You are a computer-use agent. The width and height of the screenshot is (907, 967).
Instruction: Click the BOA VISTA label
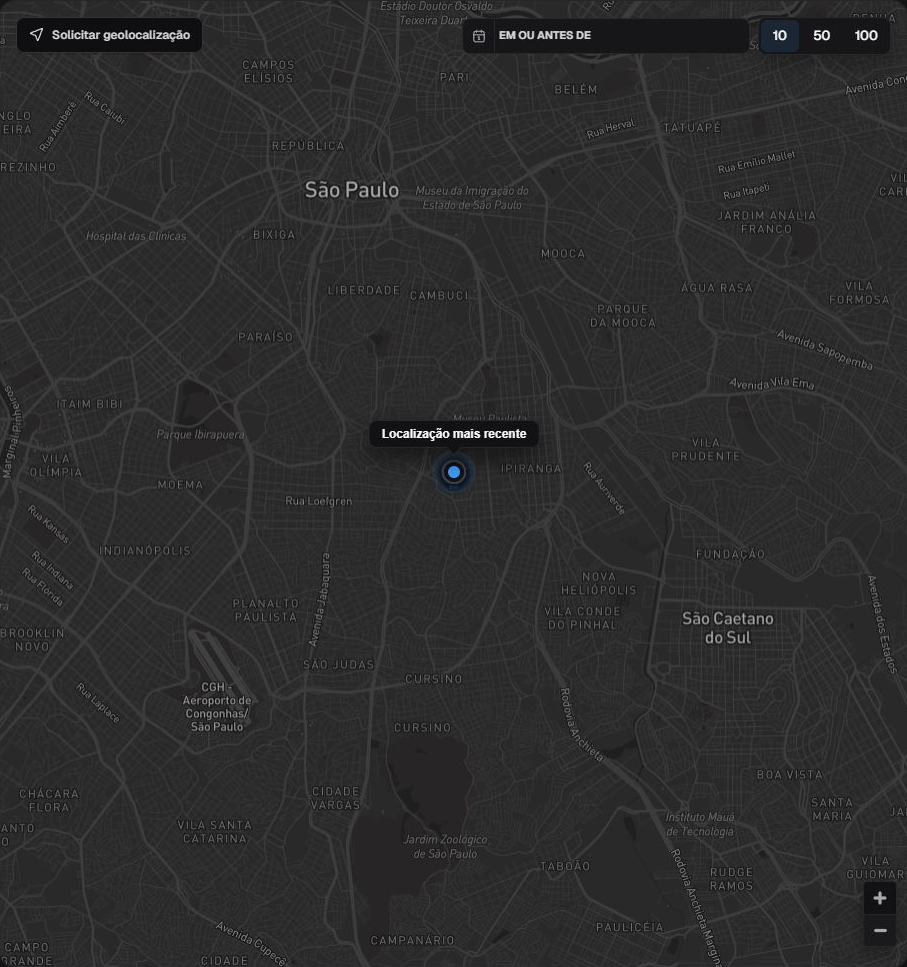[x=790, y=774]
